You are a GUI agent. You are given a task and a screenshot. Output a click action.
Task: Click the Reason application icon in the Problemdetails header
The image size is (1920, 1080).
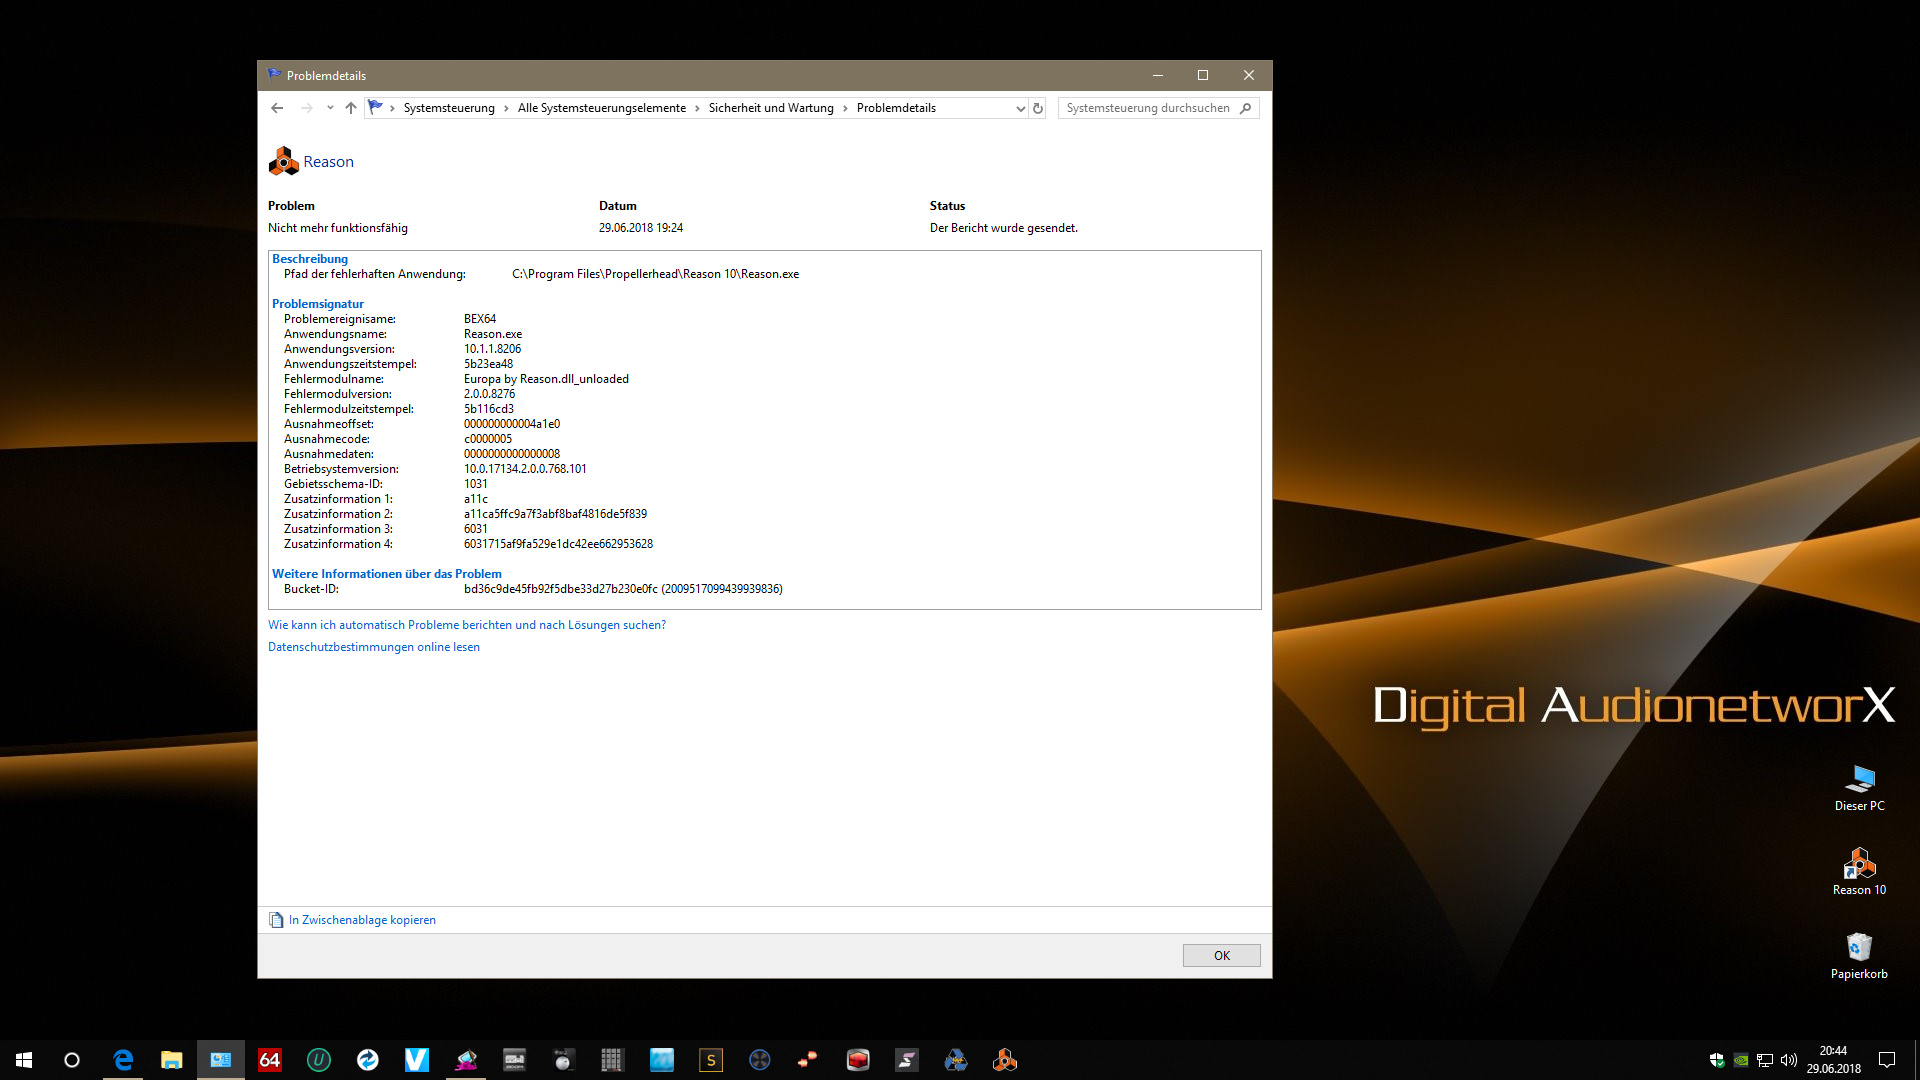284,161
